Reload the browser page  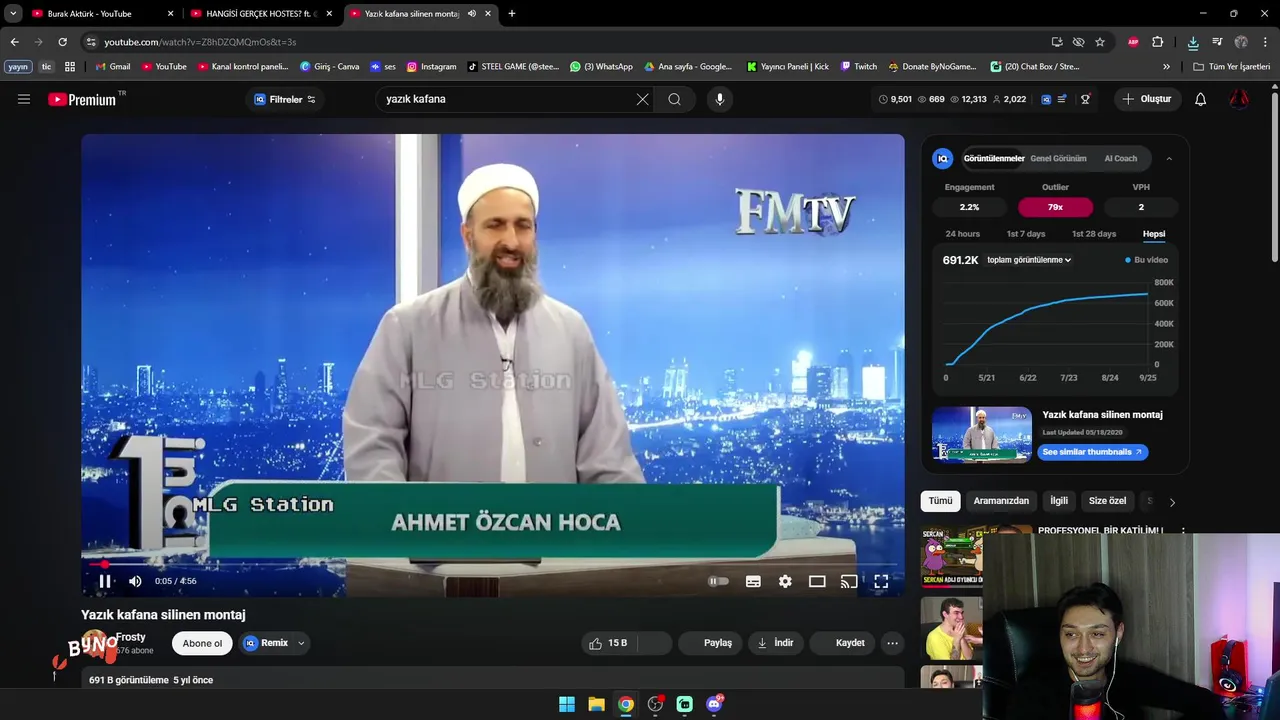62,42
